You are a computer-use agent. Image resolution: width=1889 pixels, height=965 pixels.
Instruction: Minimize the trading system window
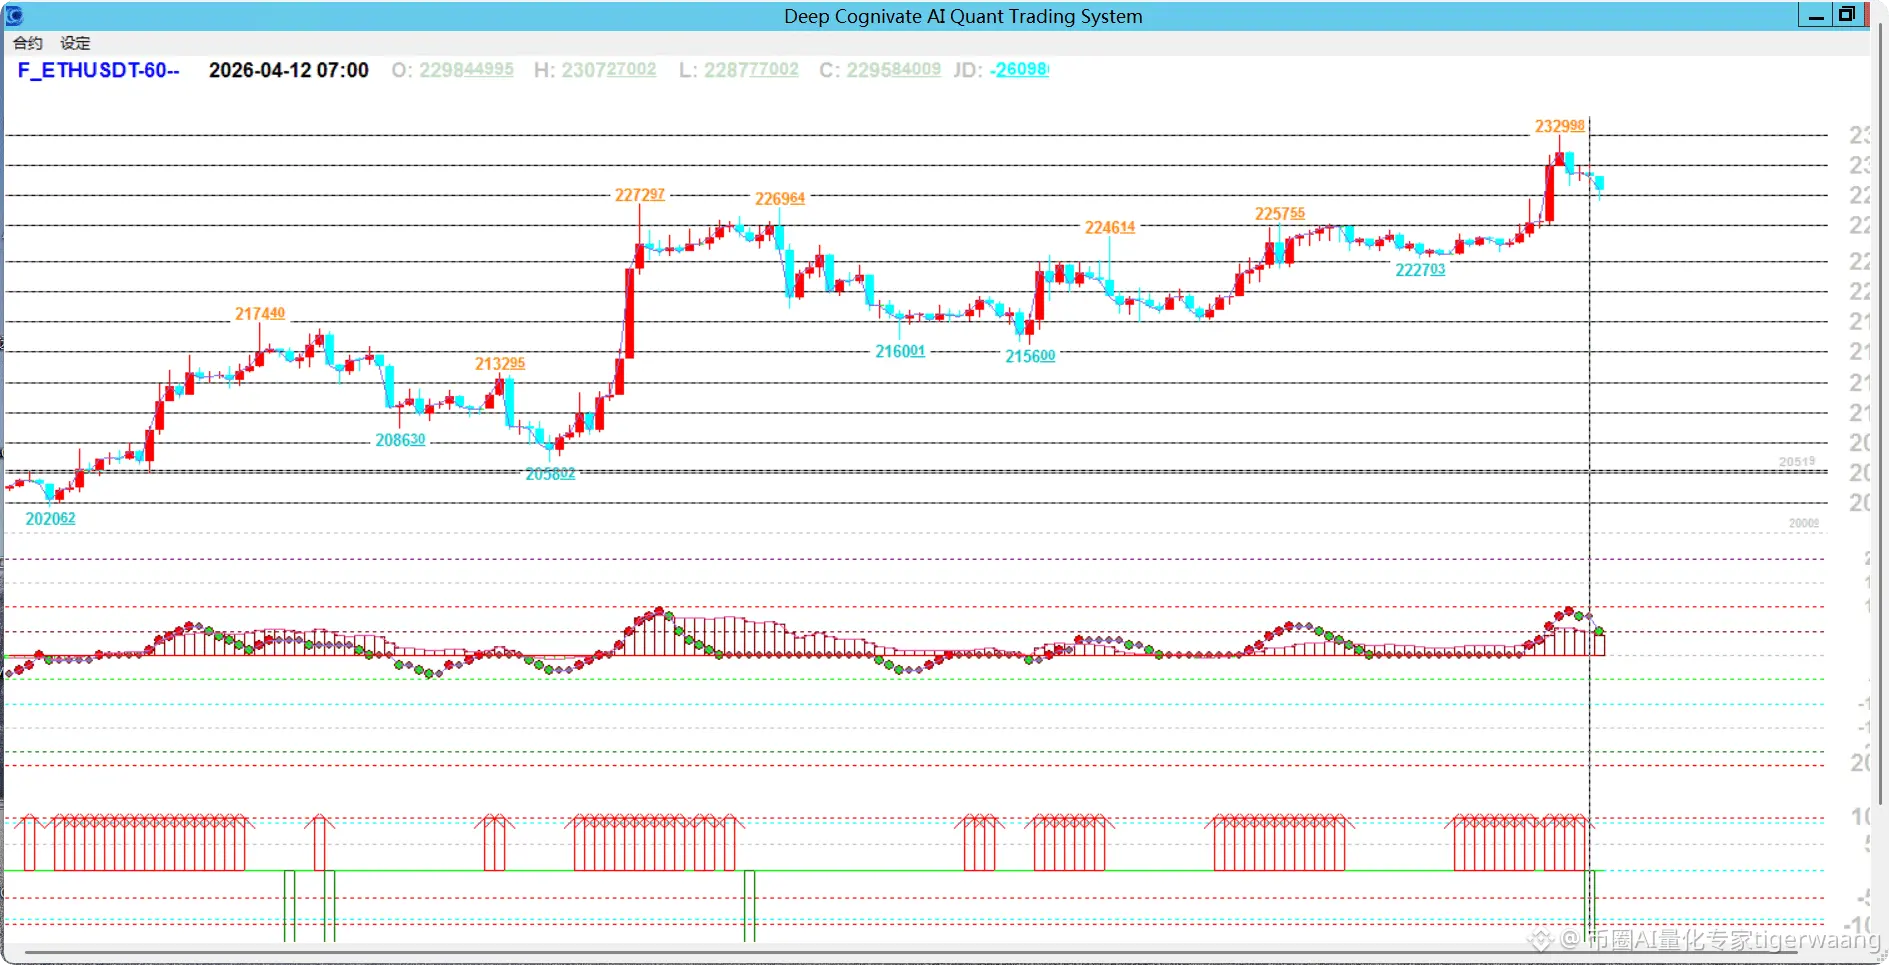1815,15
